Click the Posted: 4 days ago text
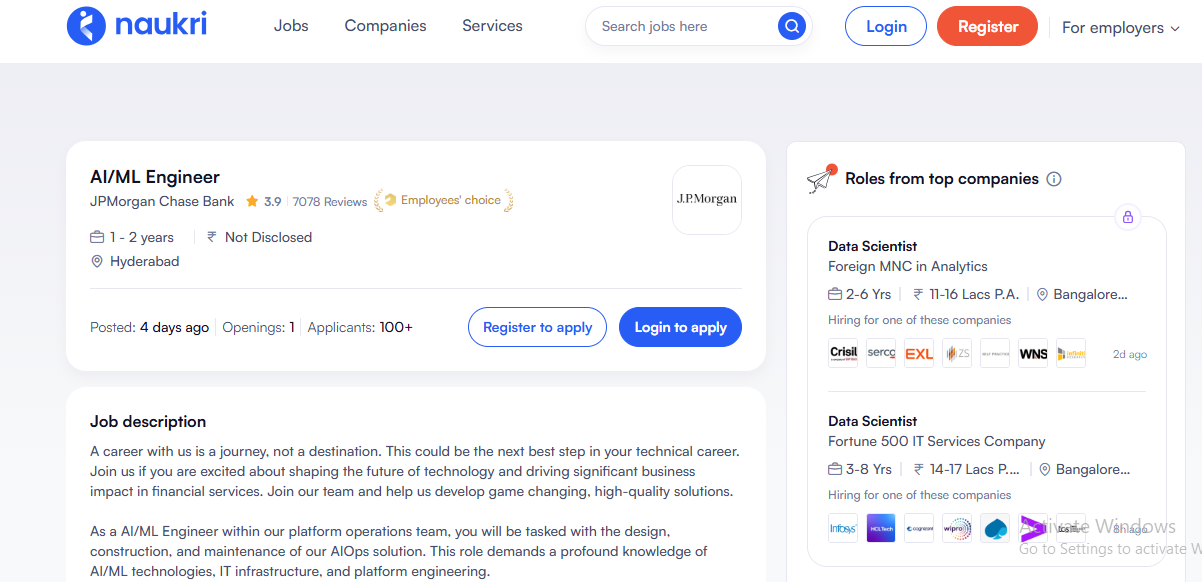Viewport: 1202px width, 582px height. click(150, 327)
